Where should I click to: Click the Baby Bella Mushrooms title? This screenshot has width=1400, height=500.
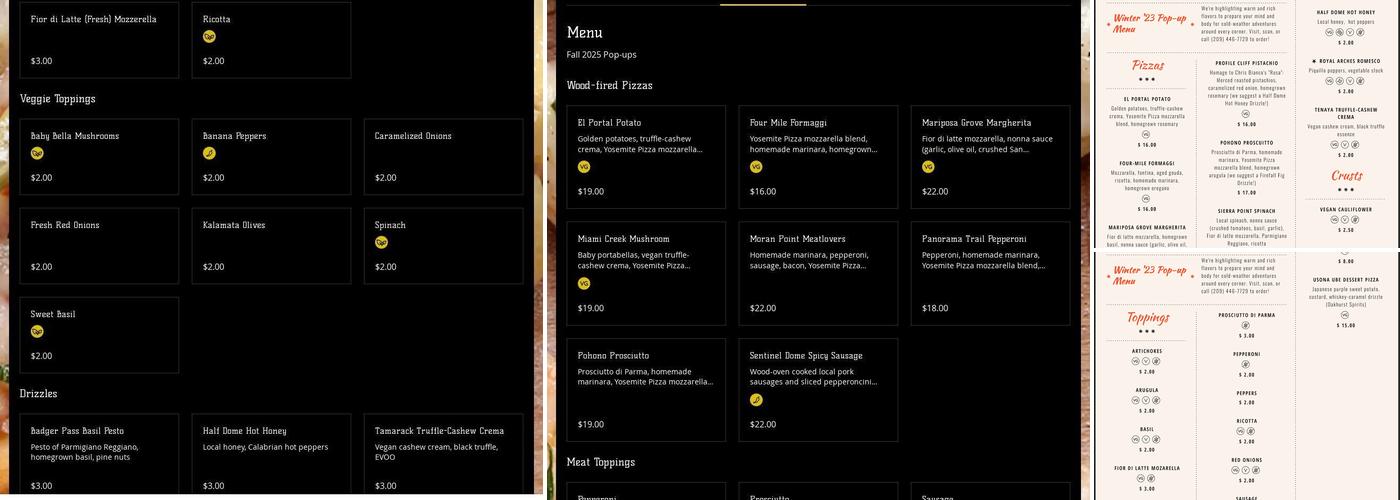click(x=75, y=136)
